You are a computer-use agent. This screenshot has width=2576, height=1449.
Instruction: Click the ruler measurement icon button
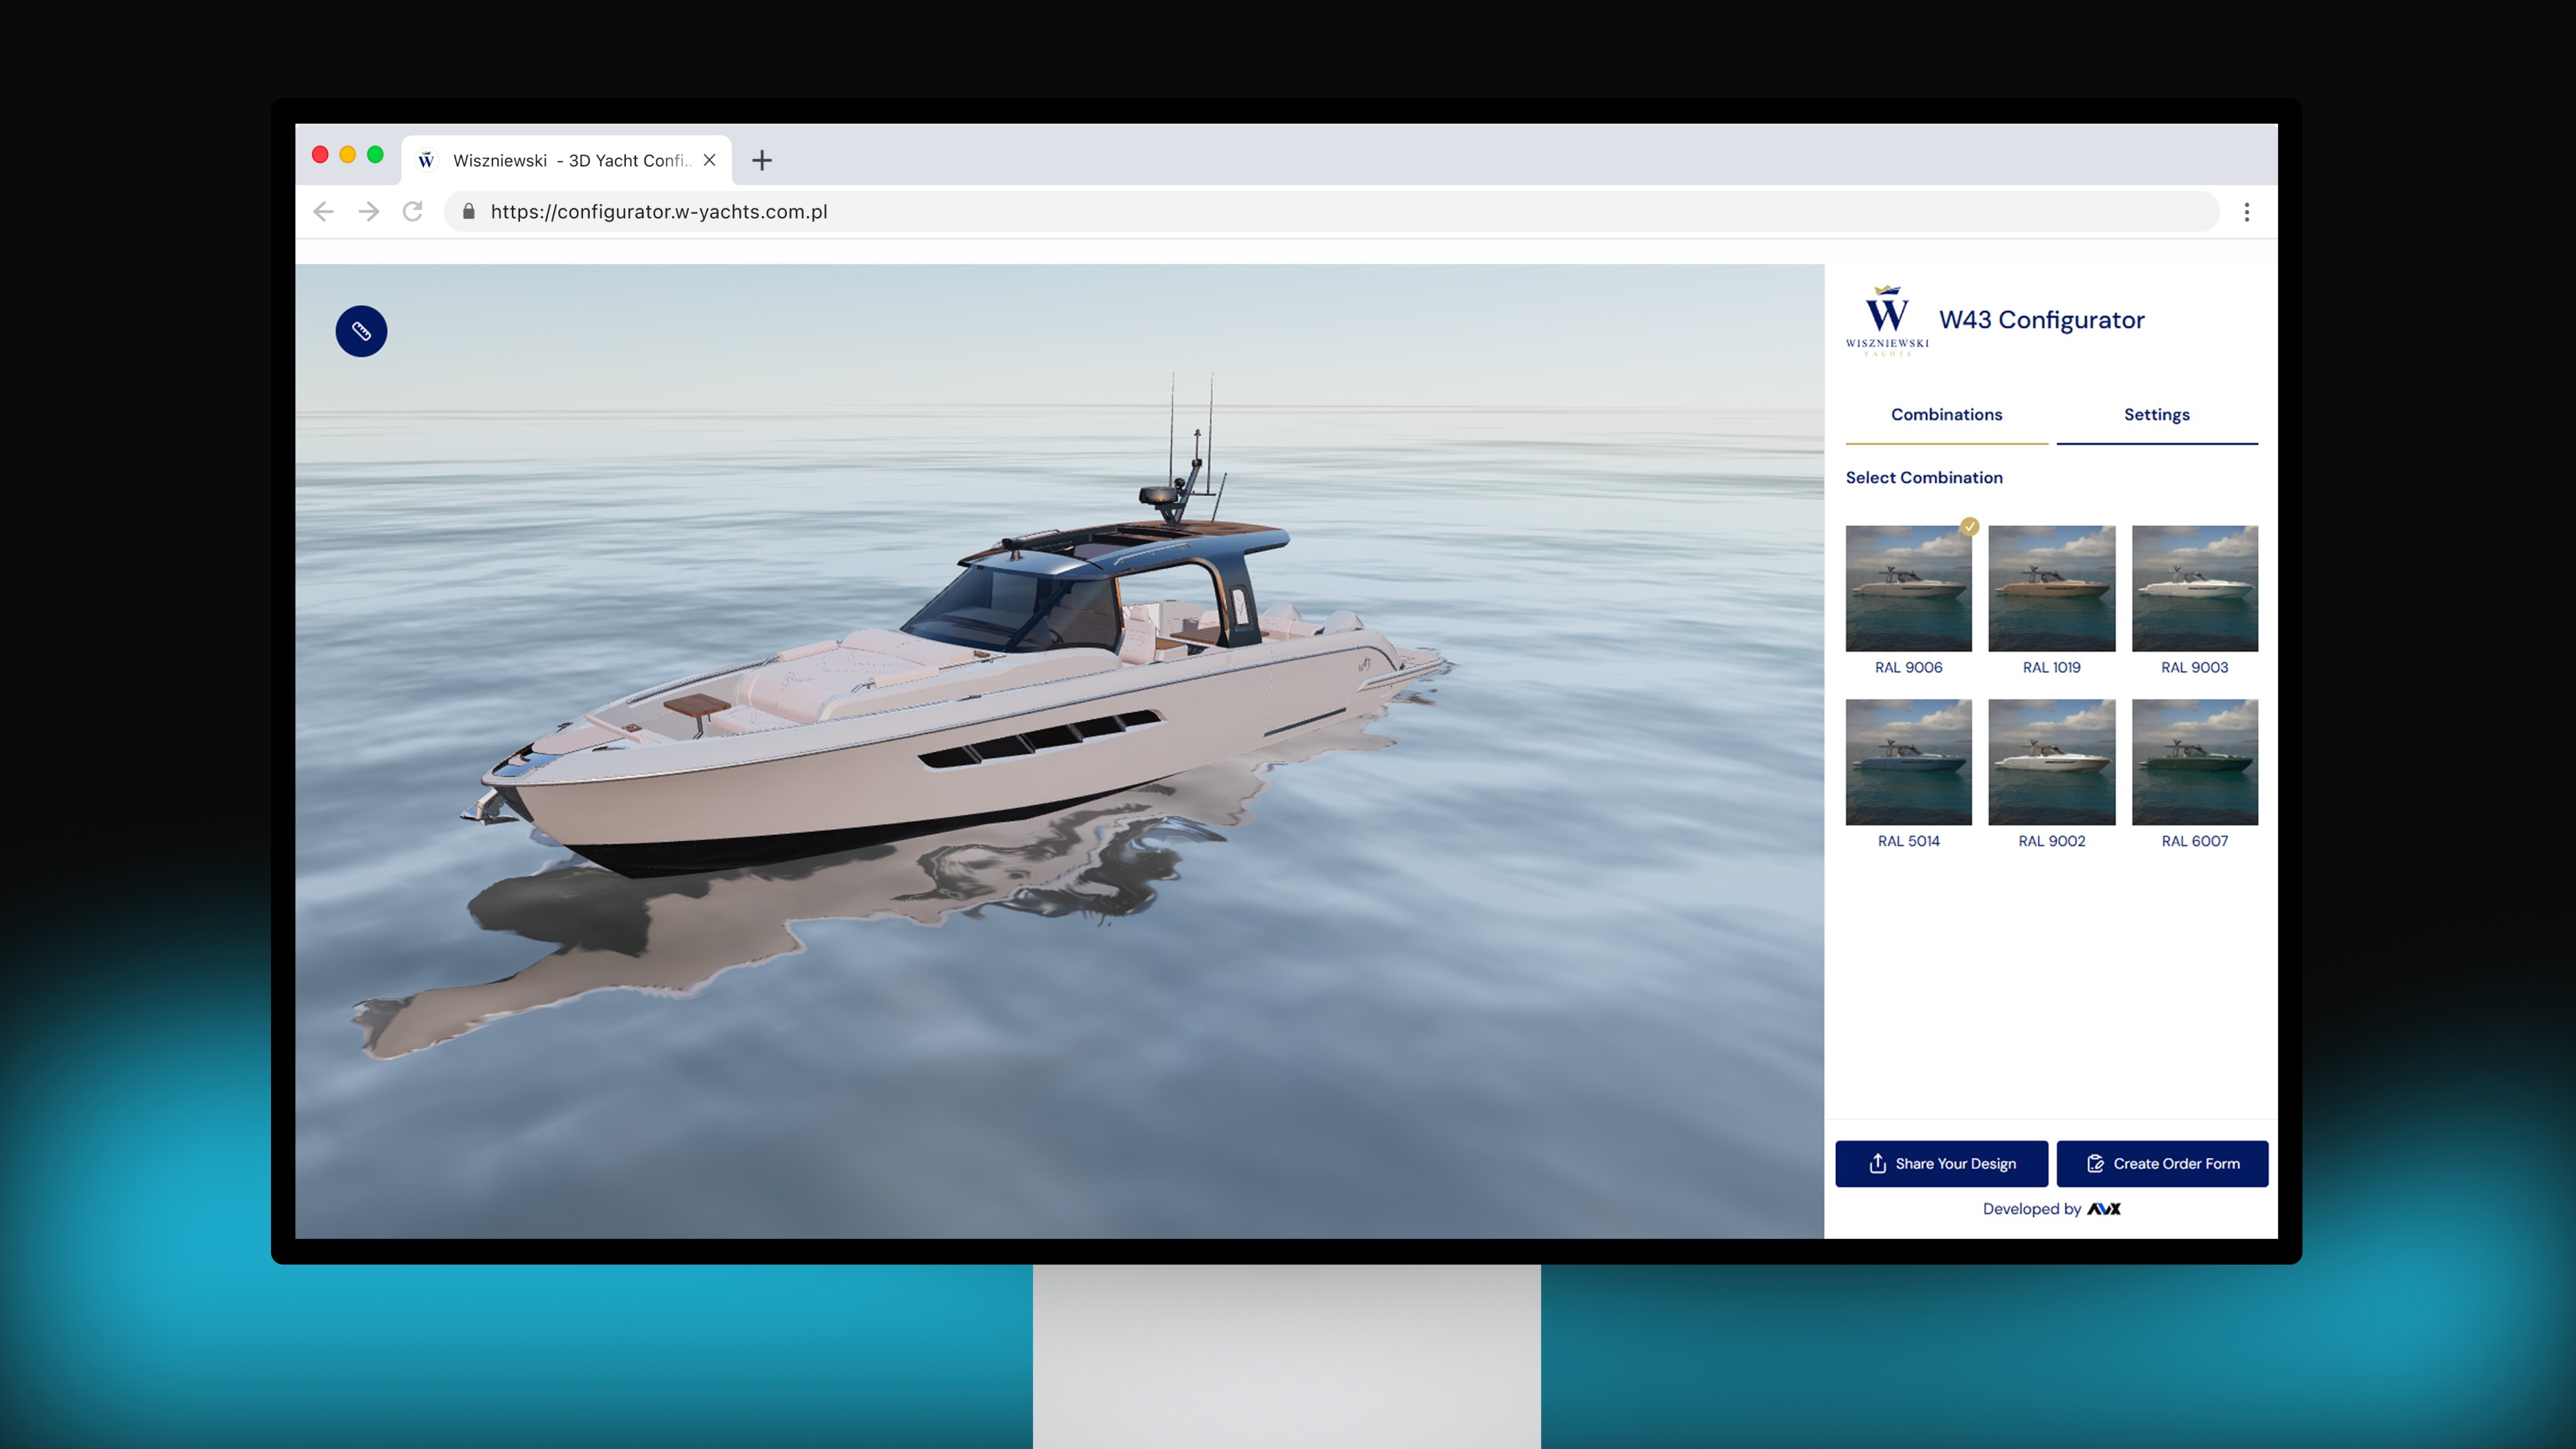(x=361, y=331)
